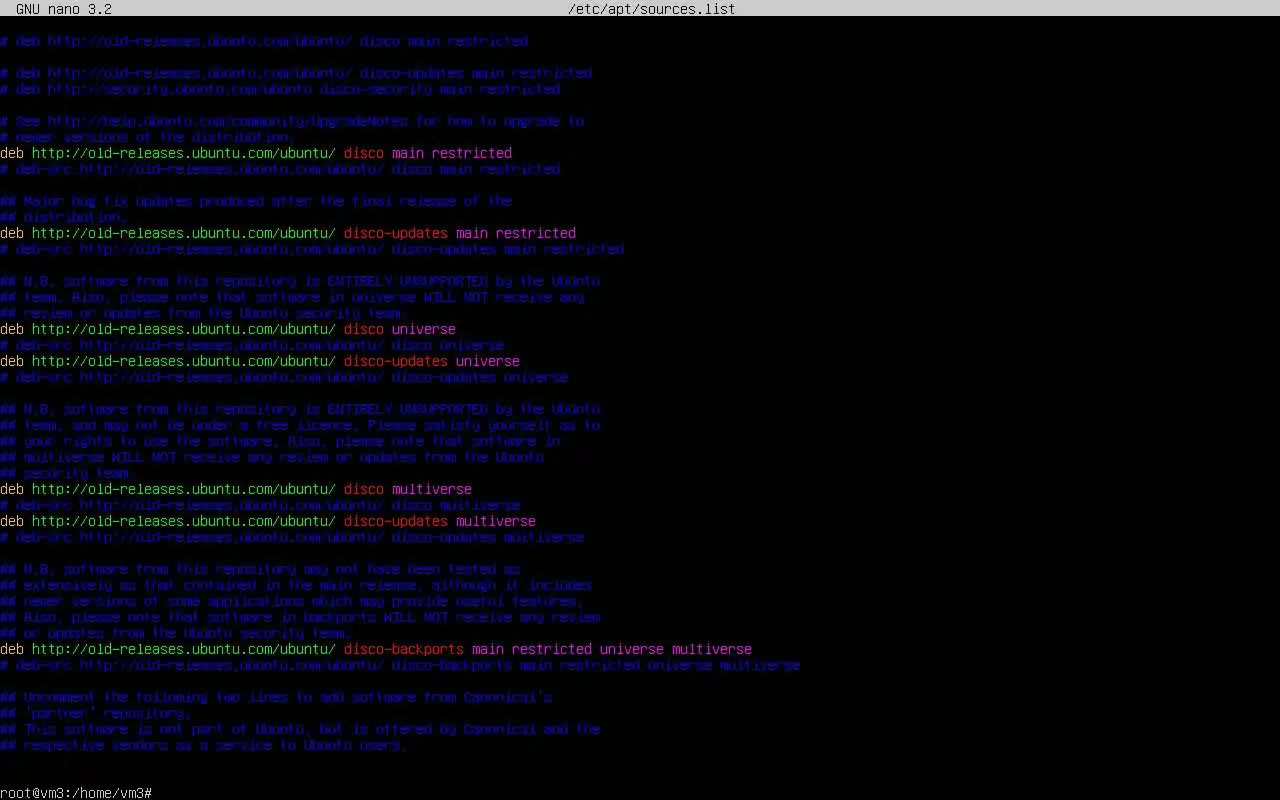
Task: Click the 'root@vm3:/home/vm3#' shell prompt
Action: [x=76, y=793]
